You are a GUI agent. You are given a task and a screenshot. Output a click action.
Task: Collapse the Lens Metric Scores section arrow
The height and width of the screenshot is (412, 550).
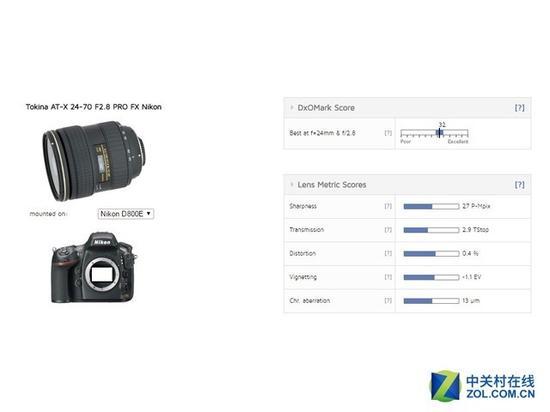(291, 184)
